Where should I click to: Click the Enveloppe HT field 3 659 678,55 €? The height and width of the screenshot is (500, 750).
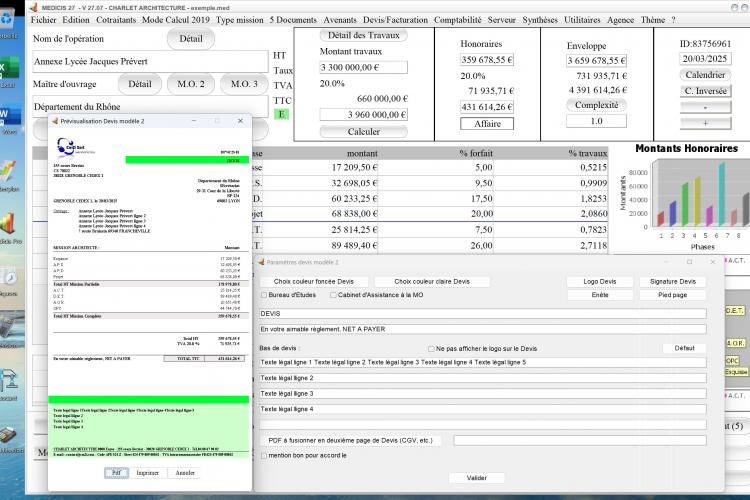[x=596, y=61]
